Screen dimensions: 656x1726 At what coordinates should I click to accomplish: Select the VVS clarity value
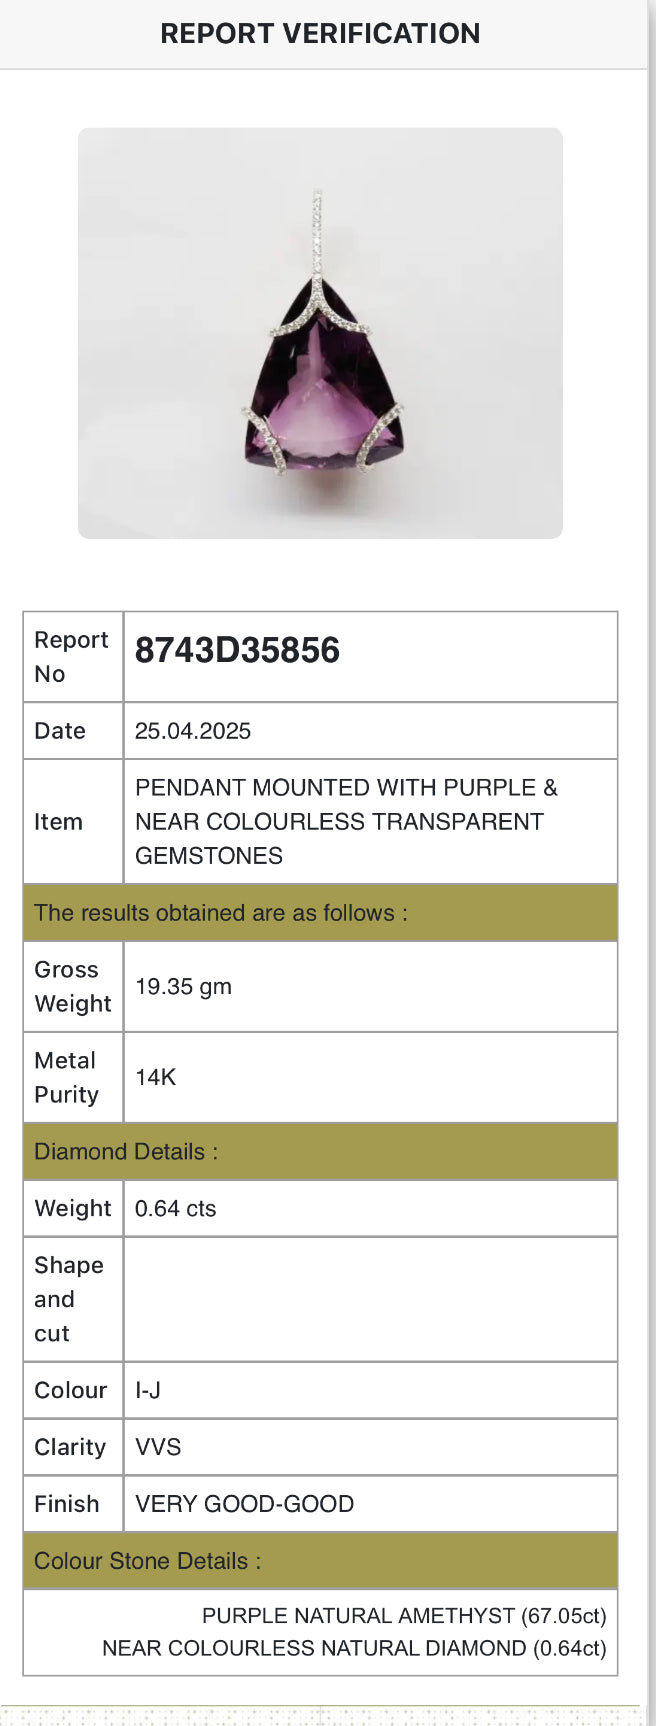click(158, 1447)
